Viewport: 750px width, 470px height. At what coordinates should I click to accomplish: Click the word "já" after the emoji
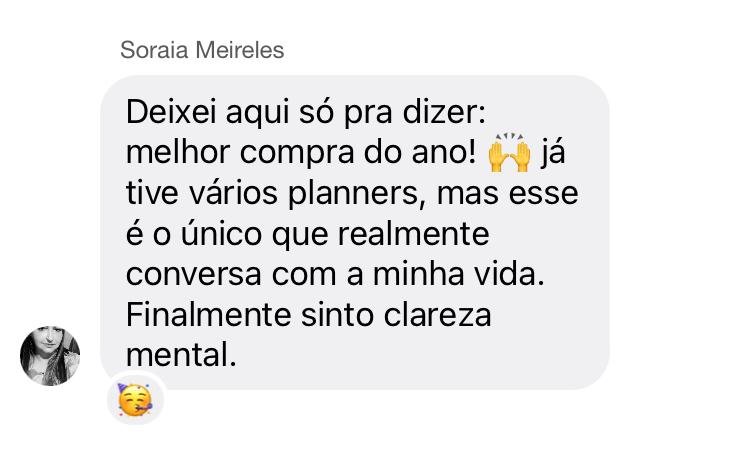553,154
